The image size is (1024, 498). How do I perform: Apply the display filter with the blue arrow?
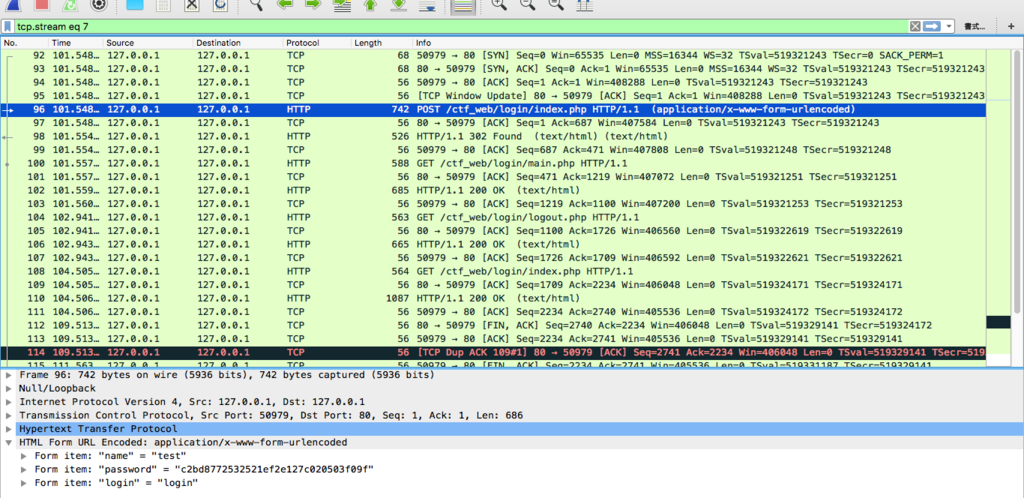[931, 27]
